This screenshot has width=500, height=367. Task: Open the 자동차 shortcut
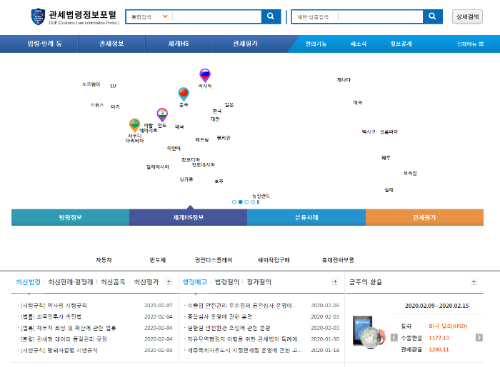(104, 260)
